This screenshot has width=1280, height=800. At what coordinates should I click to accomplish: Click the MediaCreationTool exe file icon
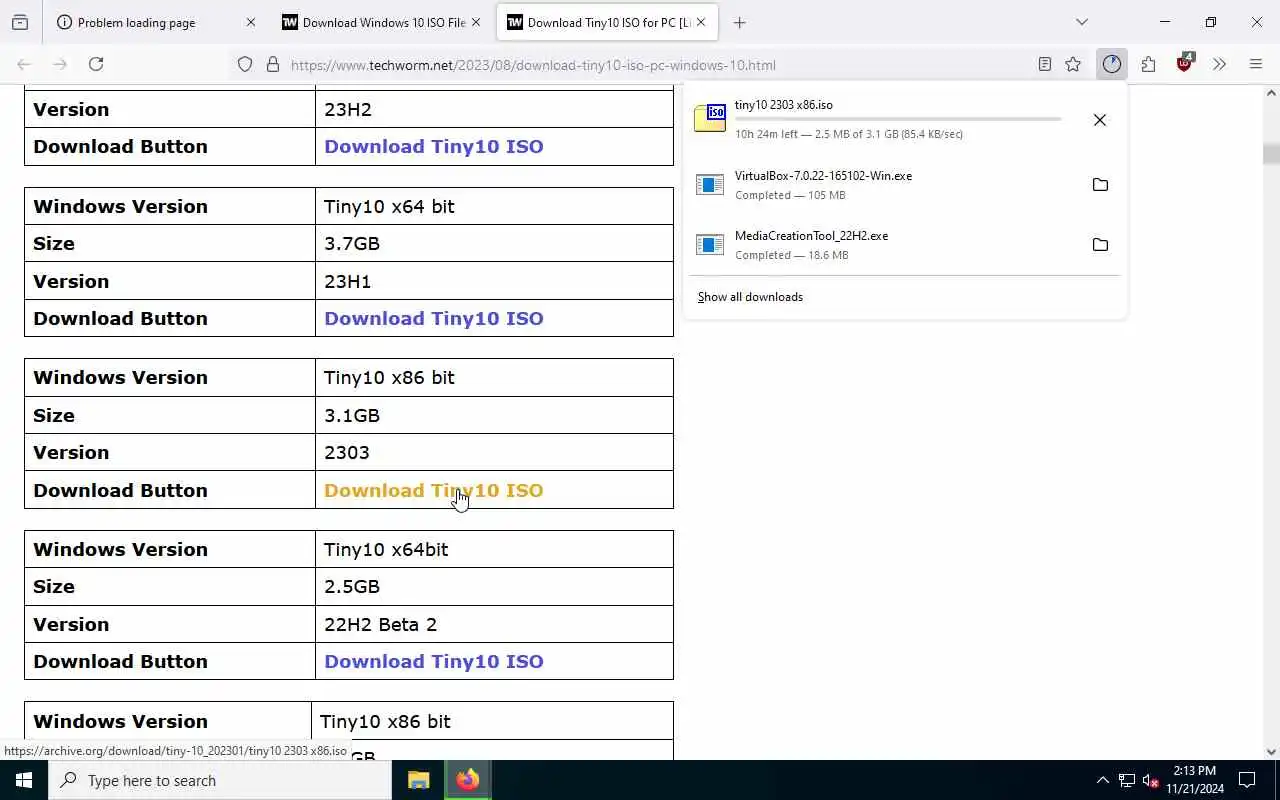click(710, 245)
